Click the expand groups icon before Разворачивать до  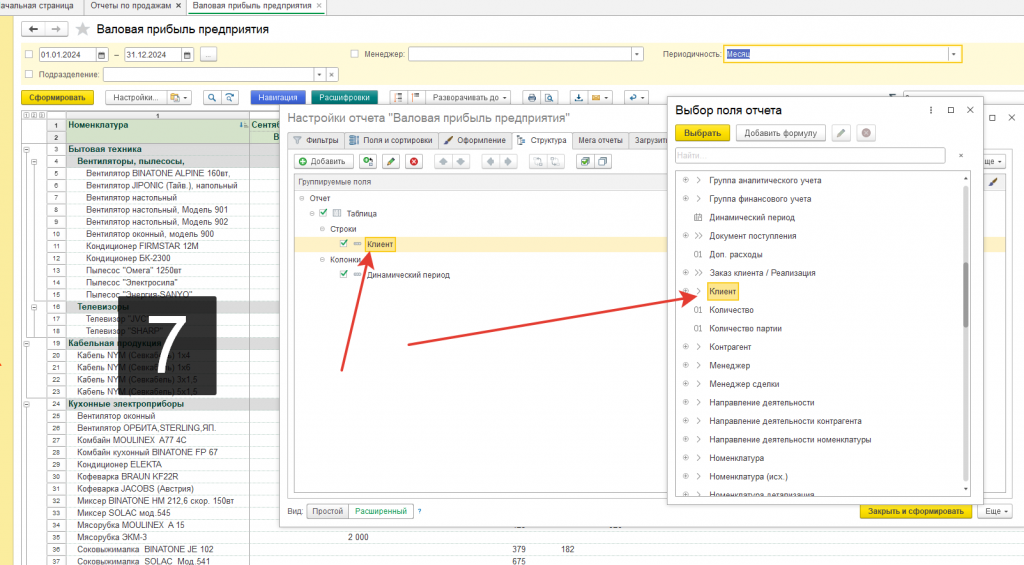click(x=415, y=97)
